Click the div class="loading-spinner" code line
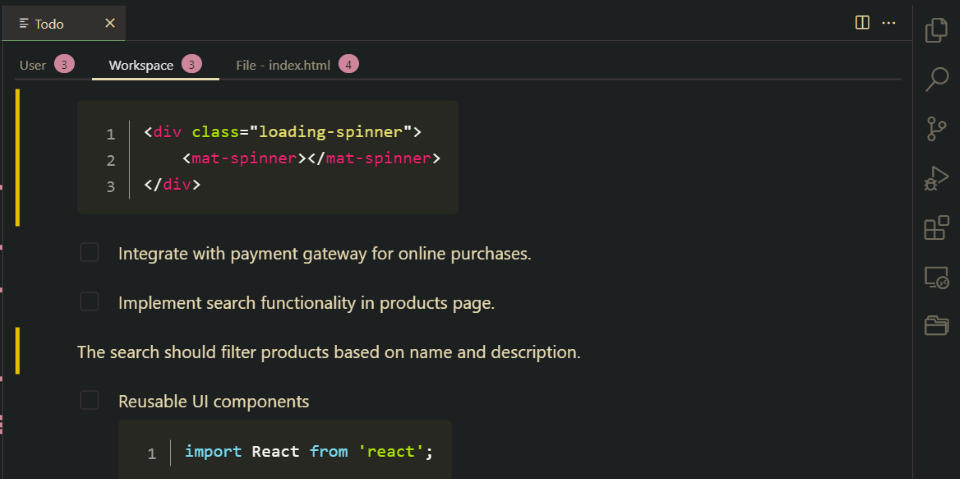 (282, 132)
